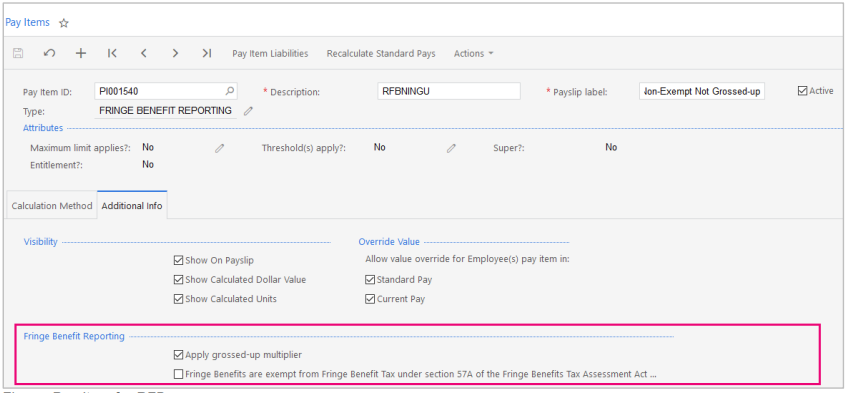Switch to Calculation Method tab
The height and width of the screenshot is (393, 847).
52,206
